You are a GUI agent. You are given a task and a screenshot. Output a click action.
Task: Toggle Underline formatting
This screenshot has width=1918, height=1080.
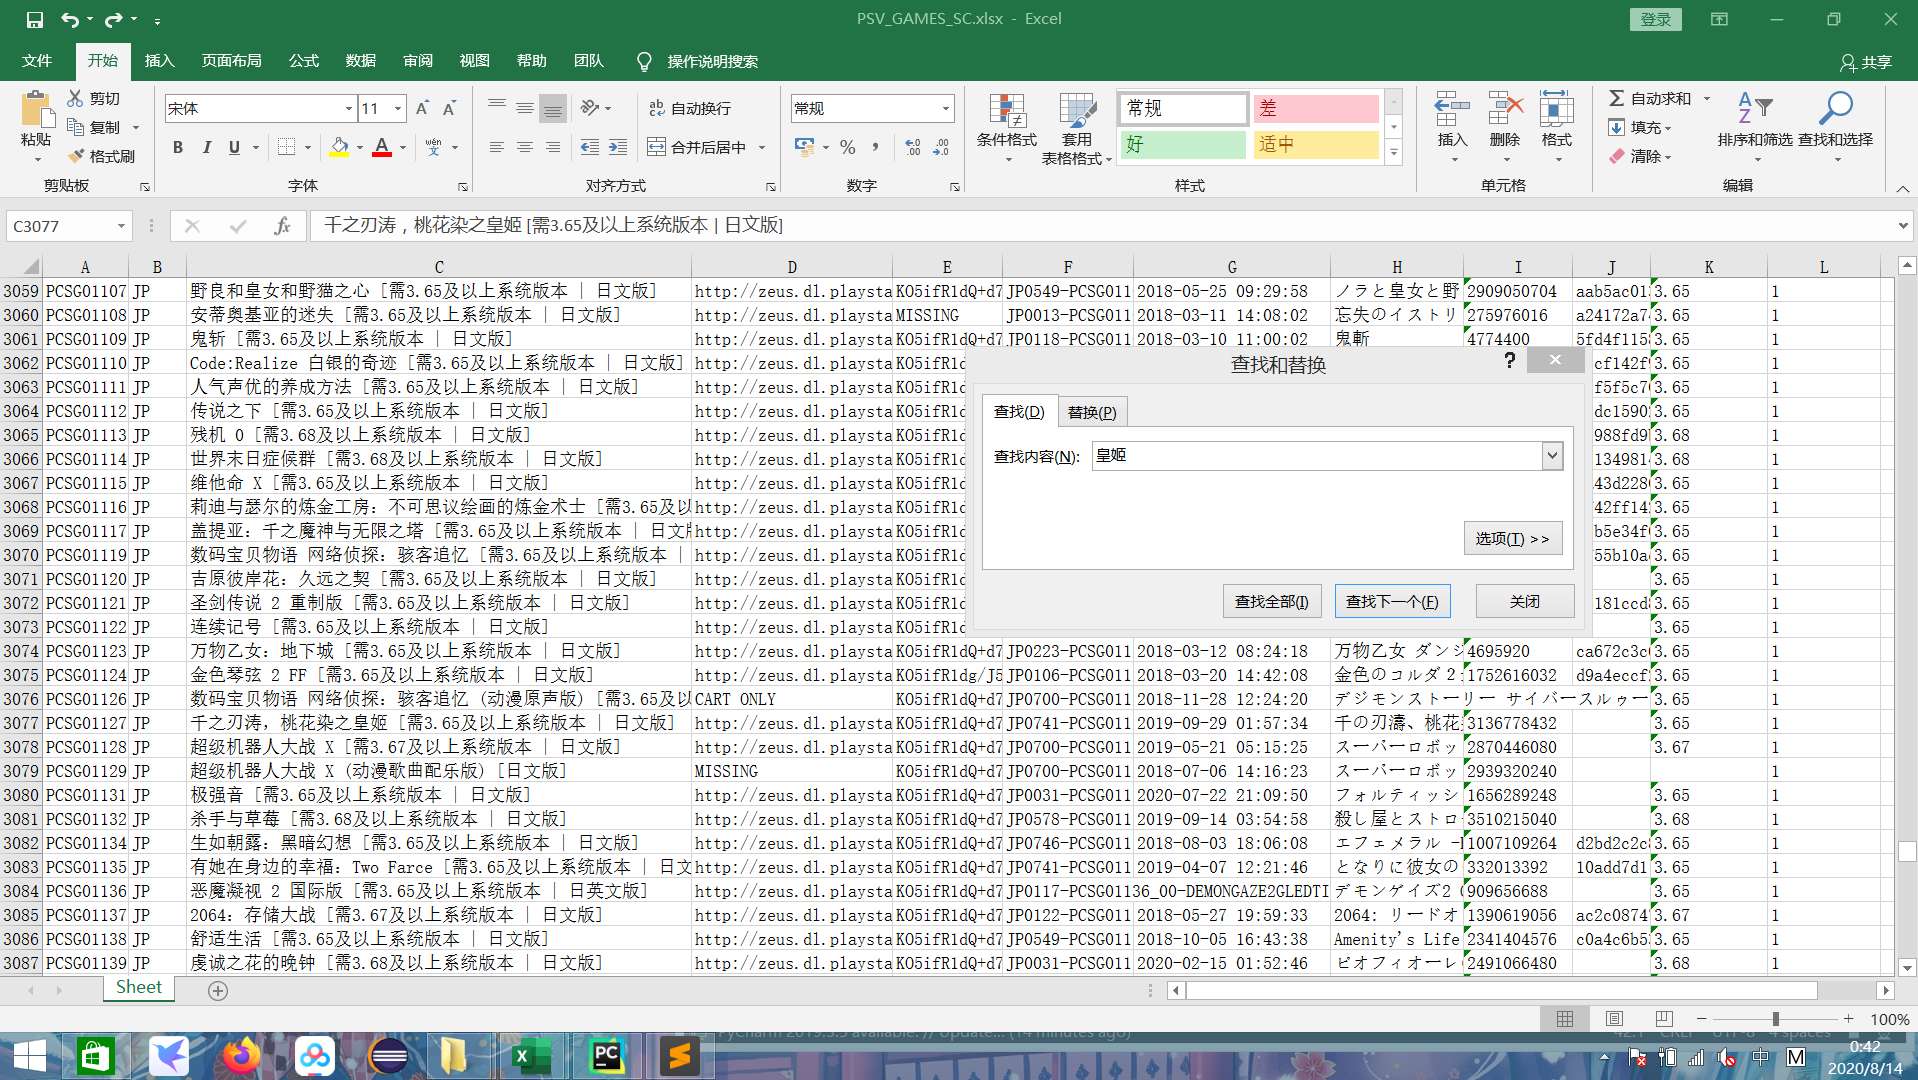[x=234, y=147]
